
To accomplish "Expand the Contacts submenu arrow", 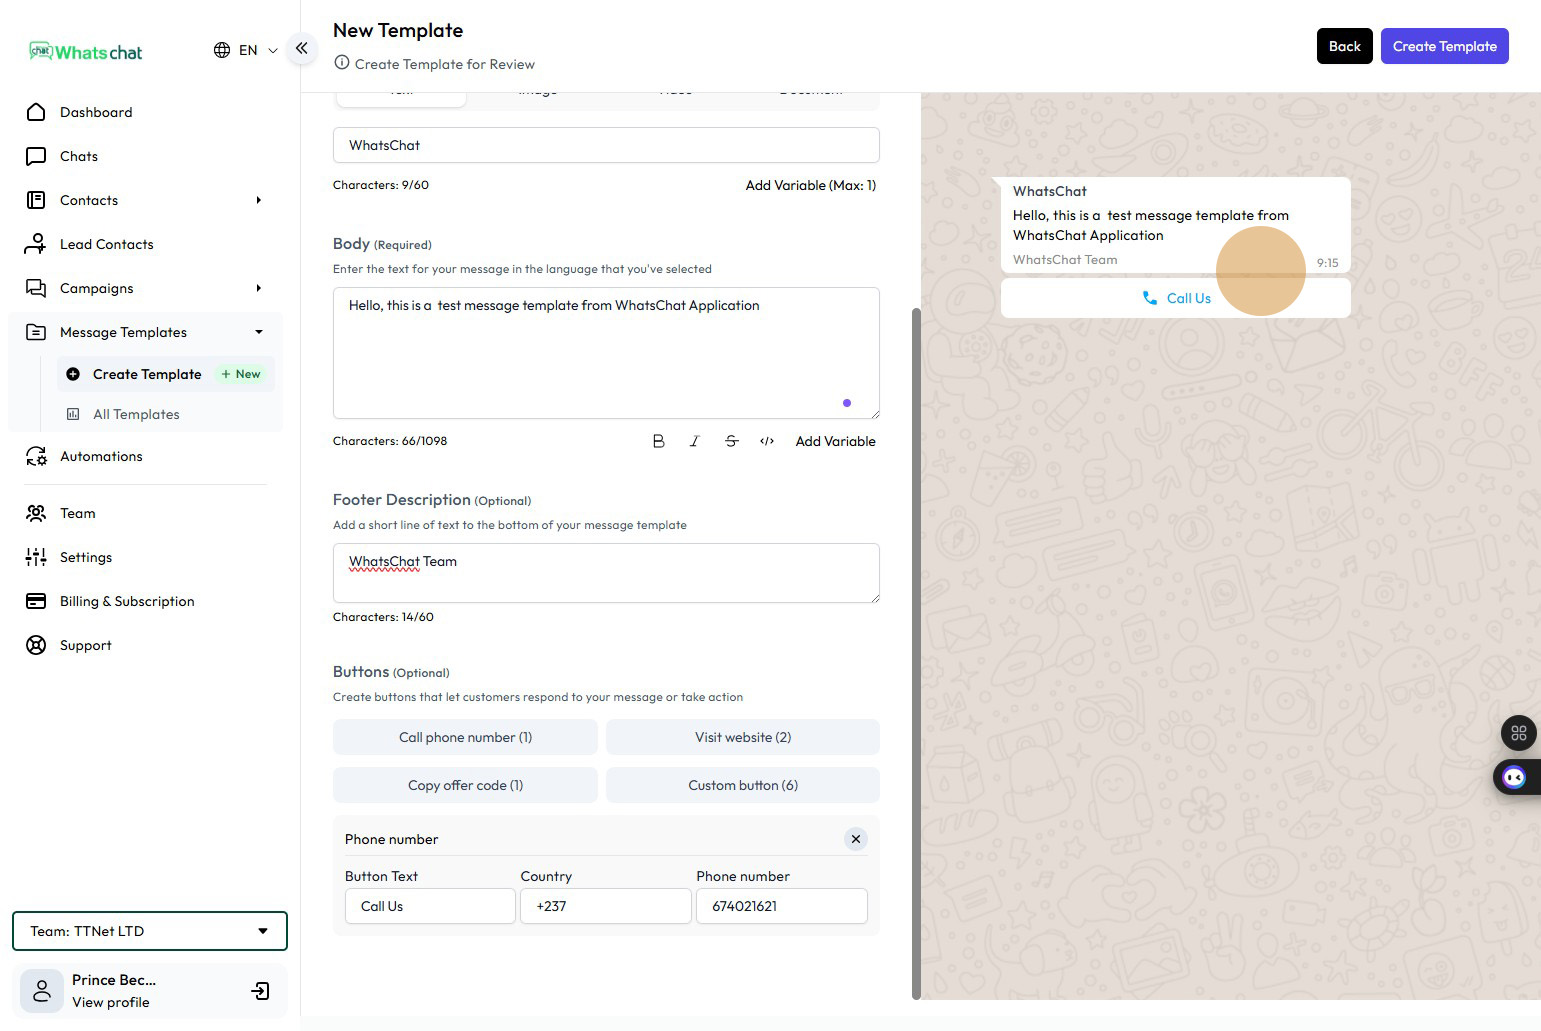I will [258, 200].
